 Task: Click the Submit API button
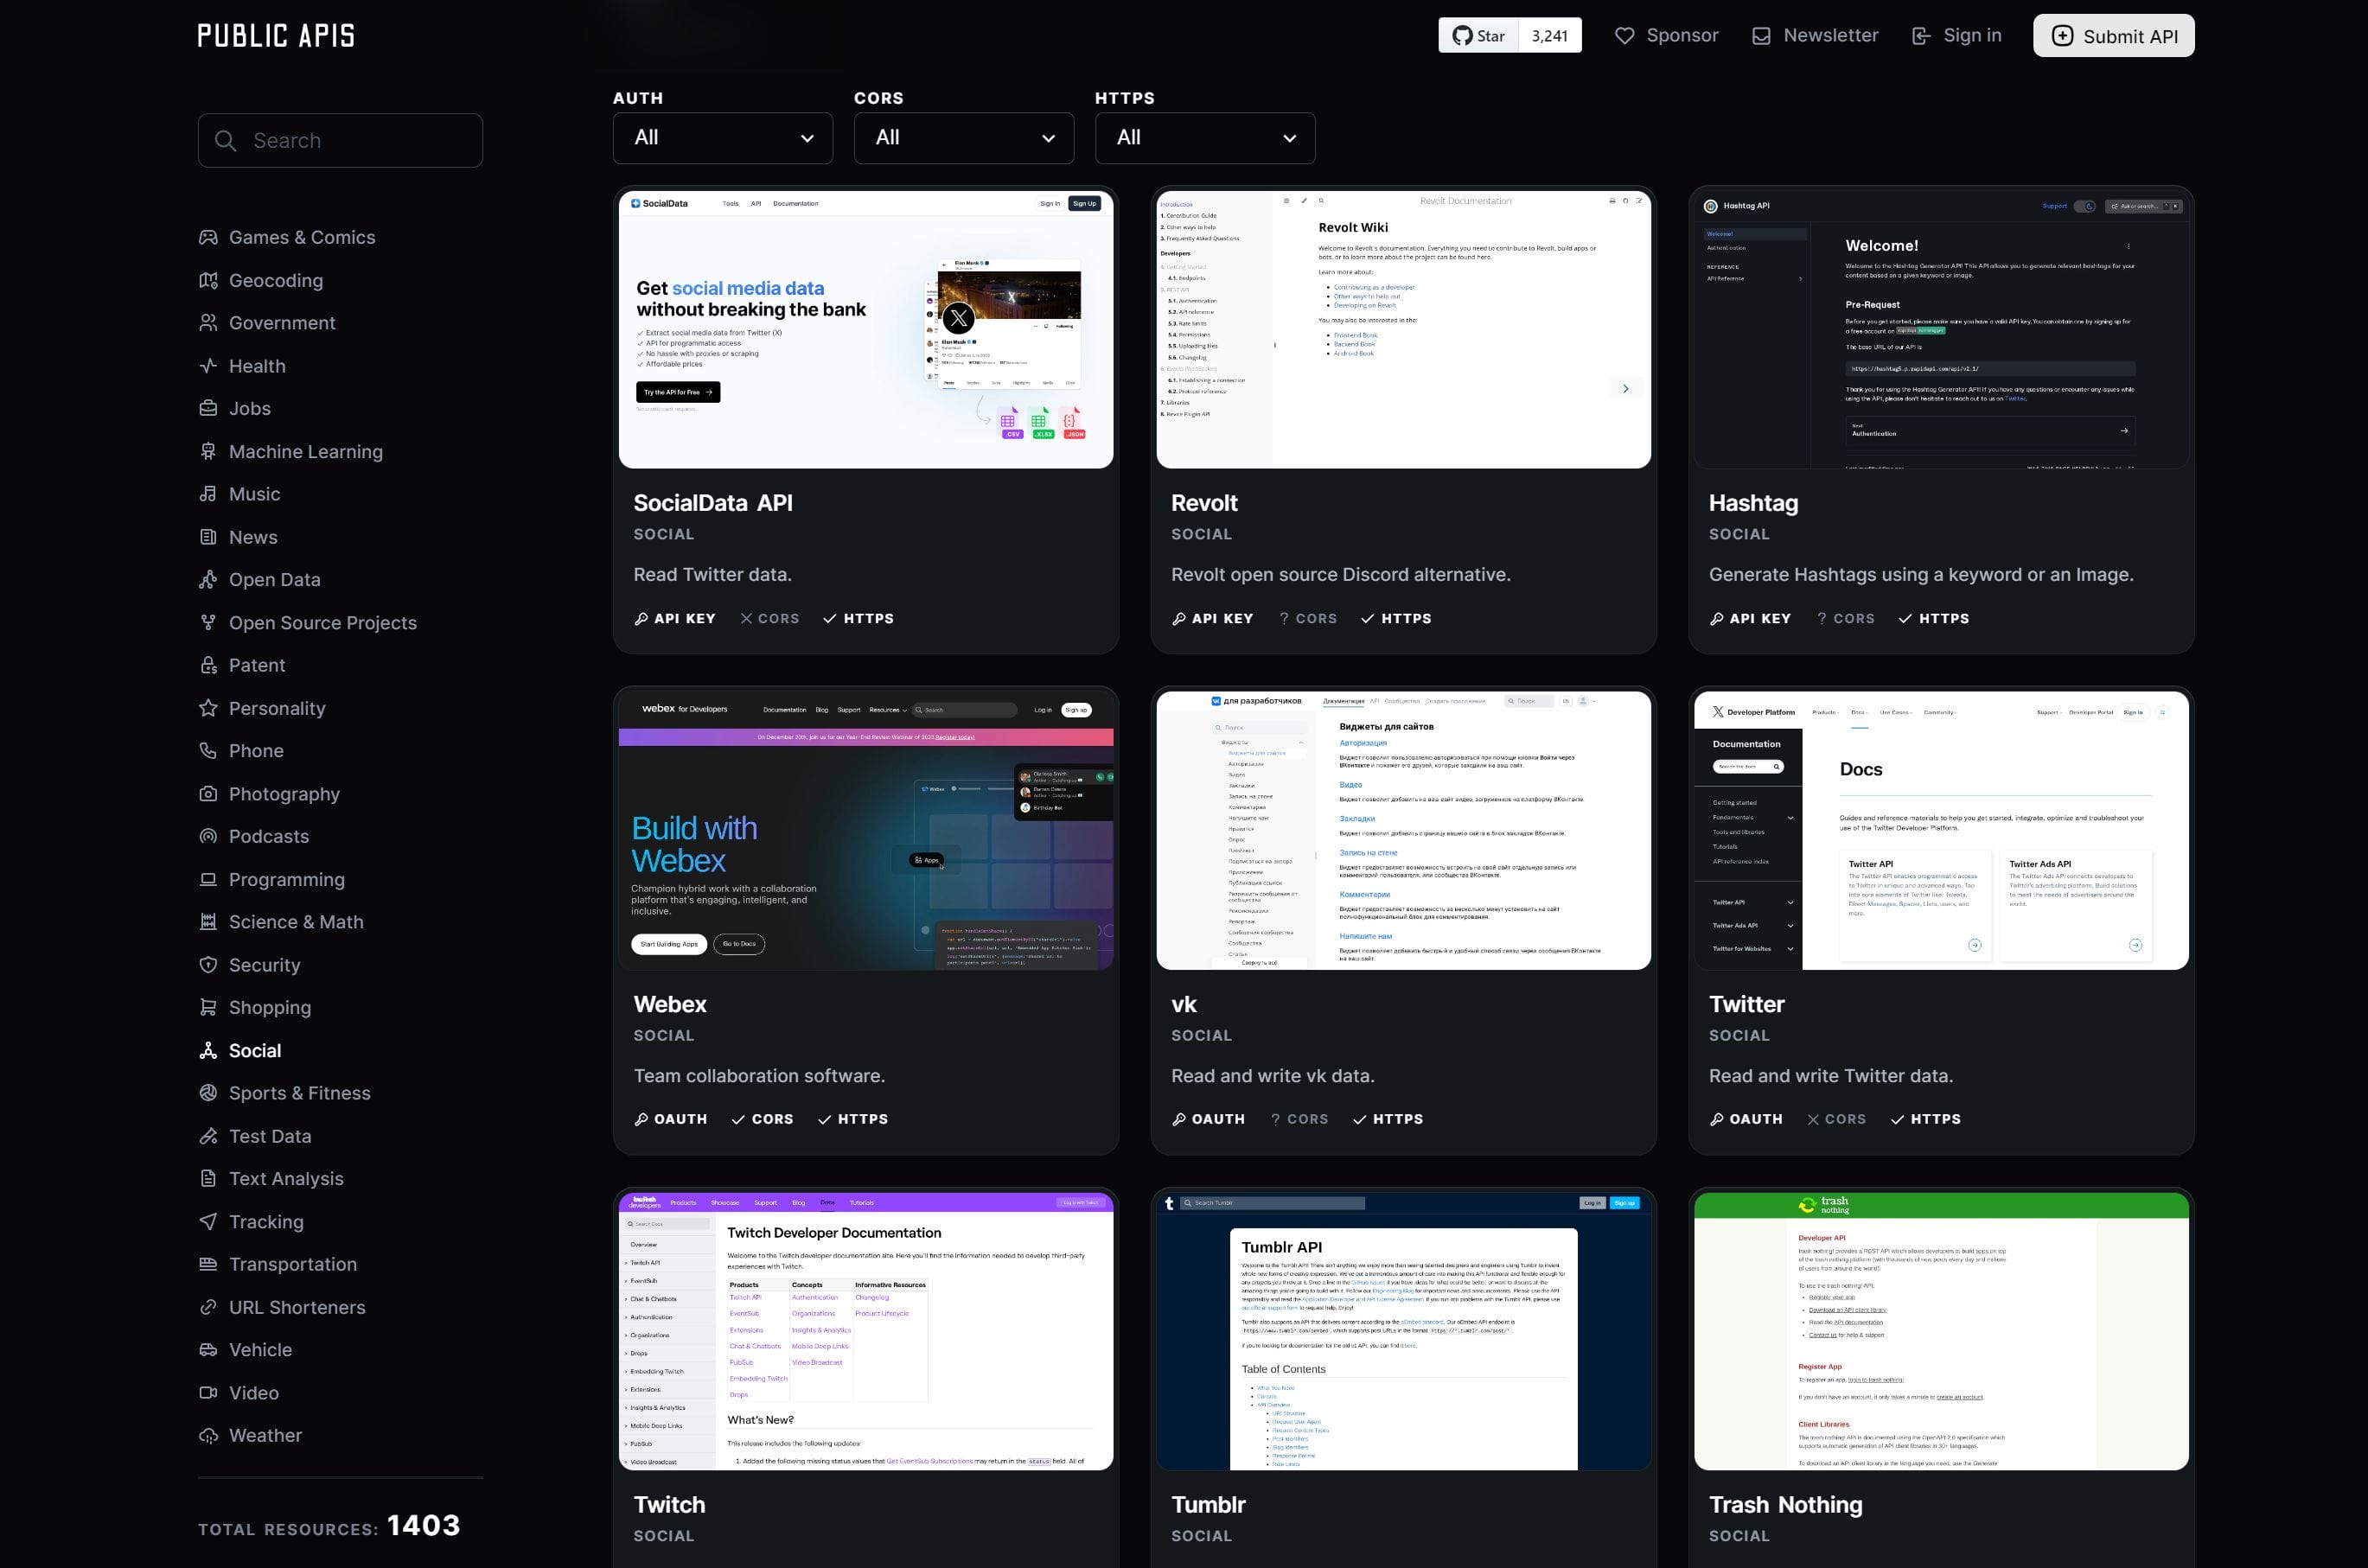tap(2113, 35)
